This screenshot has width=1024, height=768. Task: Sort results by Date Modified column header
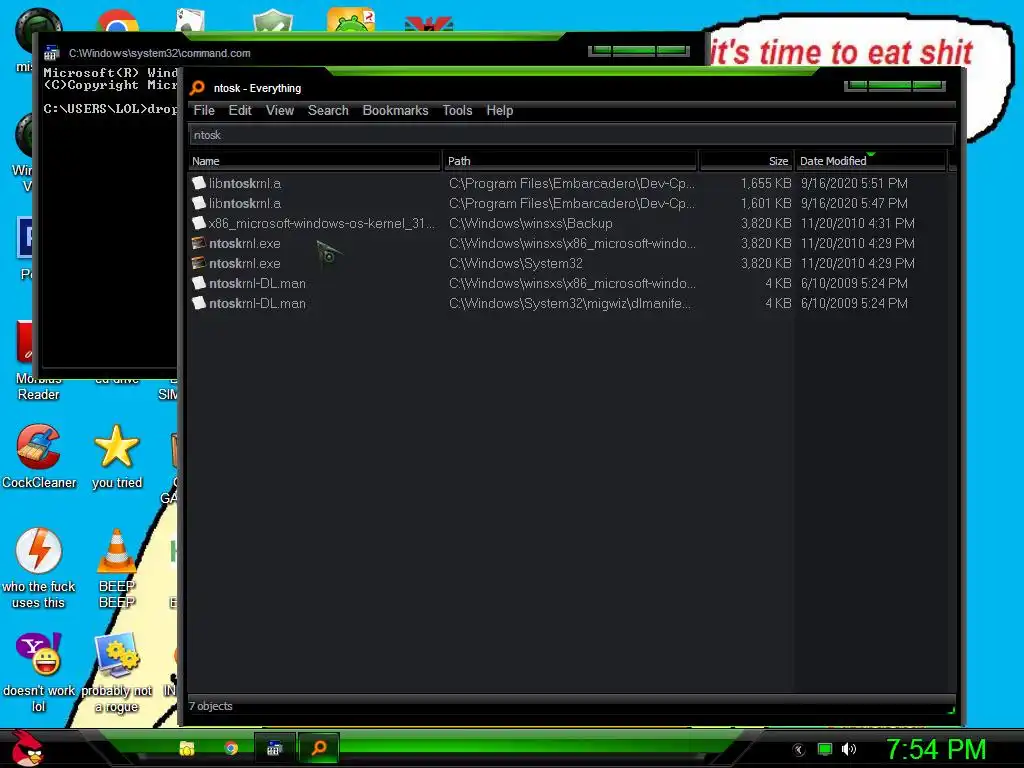[x=871, y=161]
